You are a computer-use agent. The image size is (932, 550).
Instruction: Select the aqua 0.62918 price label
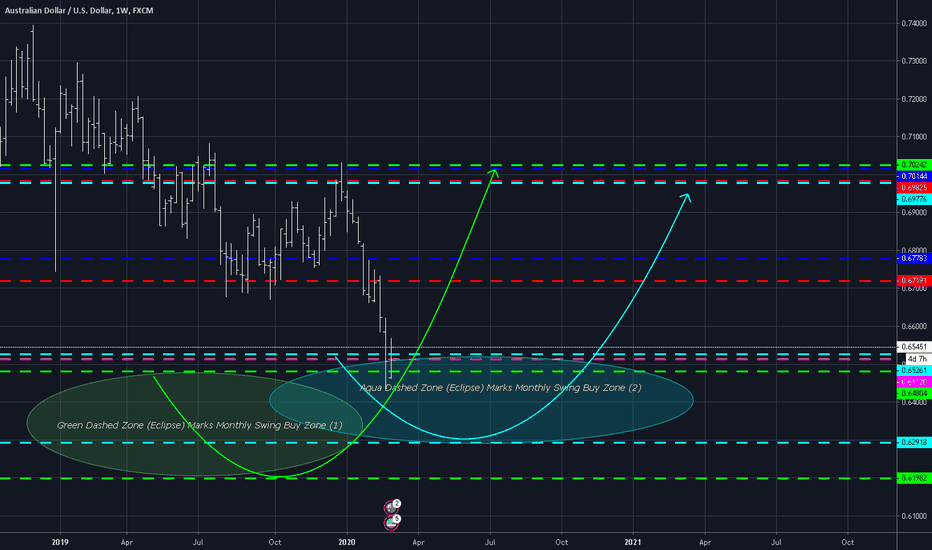pos(914,442)
